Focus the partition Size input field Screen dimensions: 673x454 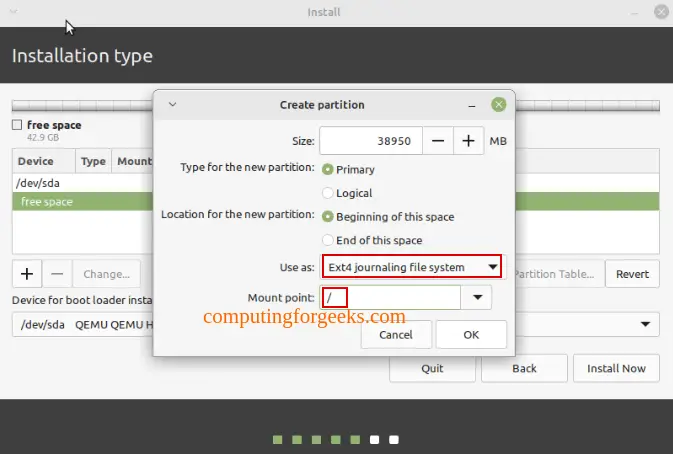tap(371, 141)
